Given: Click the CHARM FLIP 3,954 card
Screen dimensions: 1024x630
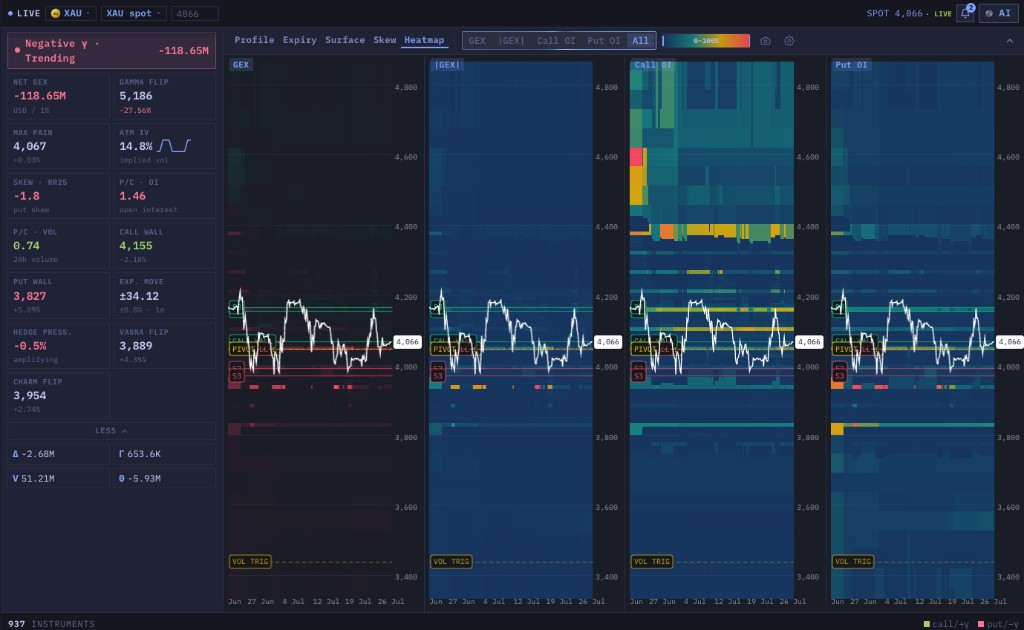Looking at the screenshot, I should (57, 395).
